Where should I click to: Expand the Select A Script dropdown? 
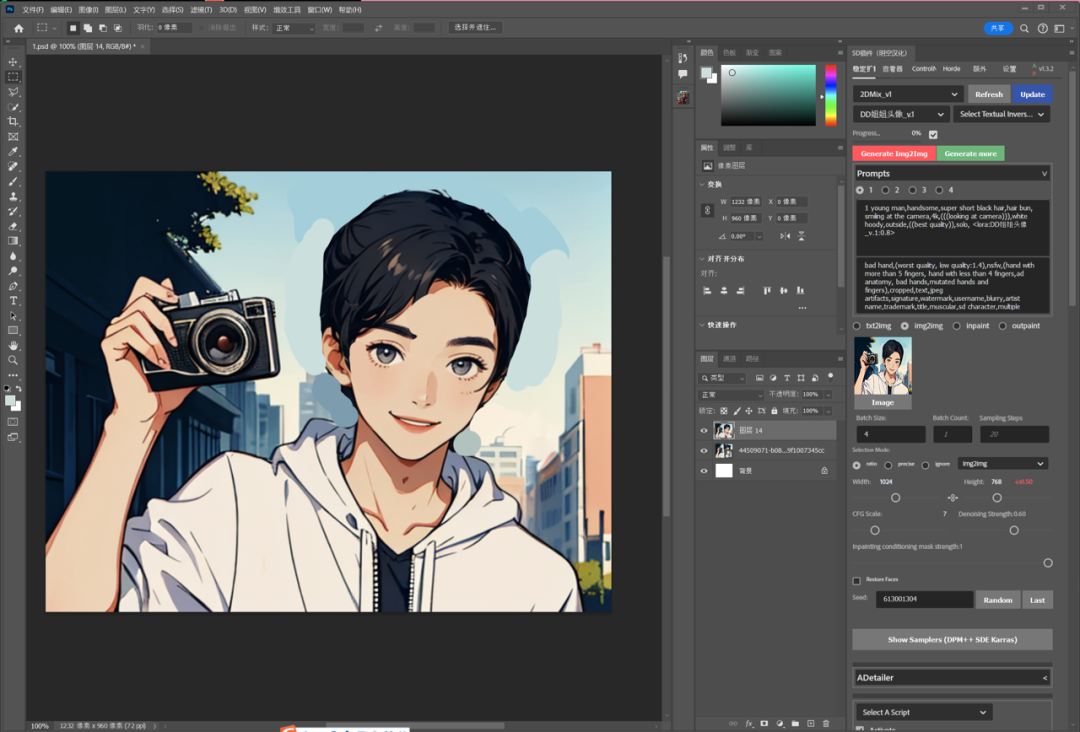pyautogui.click(x=924, y=712)
